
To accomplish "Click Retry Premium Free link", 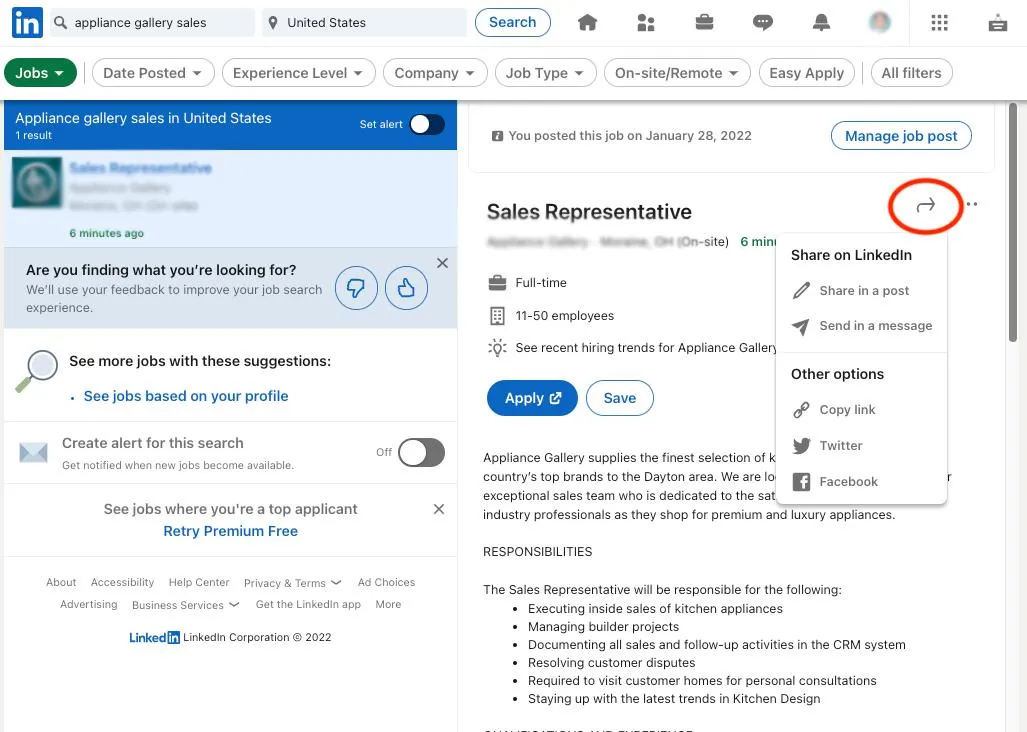I will point(231,531).
